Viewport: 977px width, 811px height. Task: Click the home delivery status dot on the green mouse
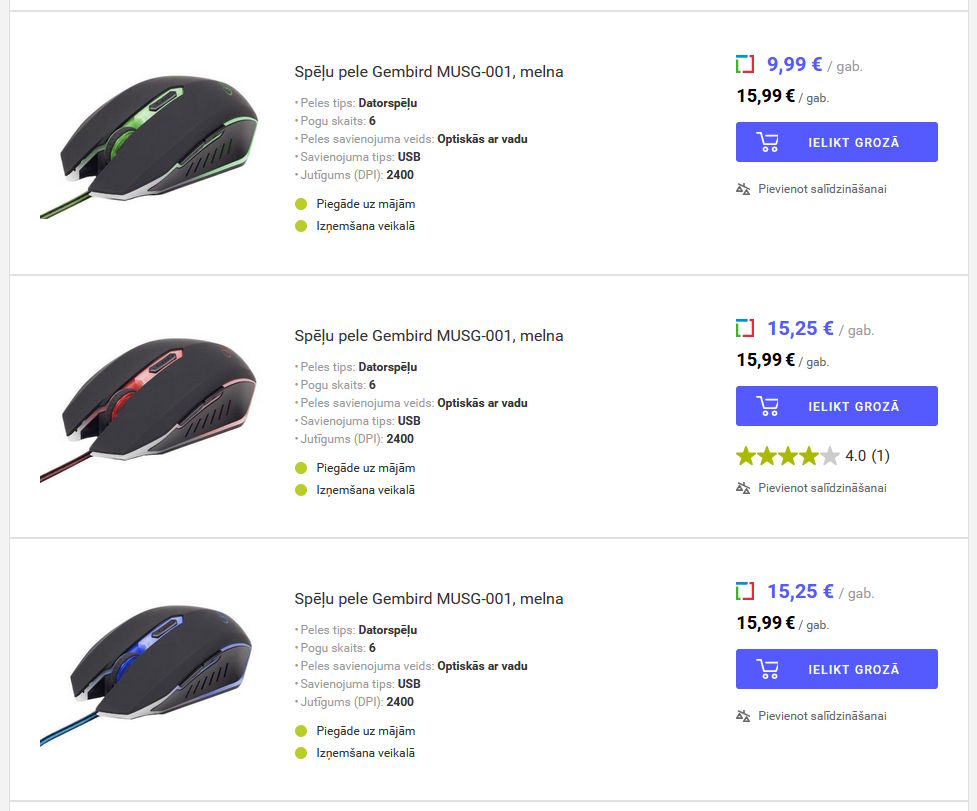pos(301,204)
